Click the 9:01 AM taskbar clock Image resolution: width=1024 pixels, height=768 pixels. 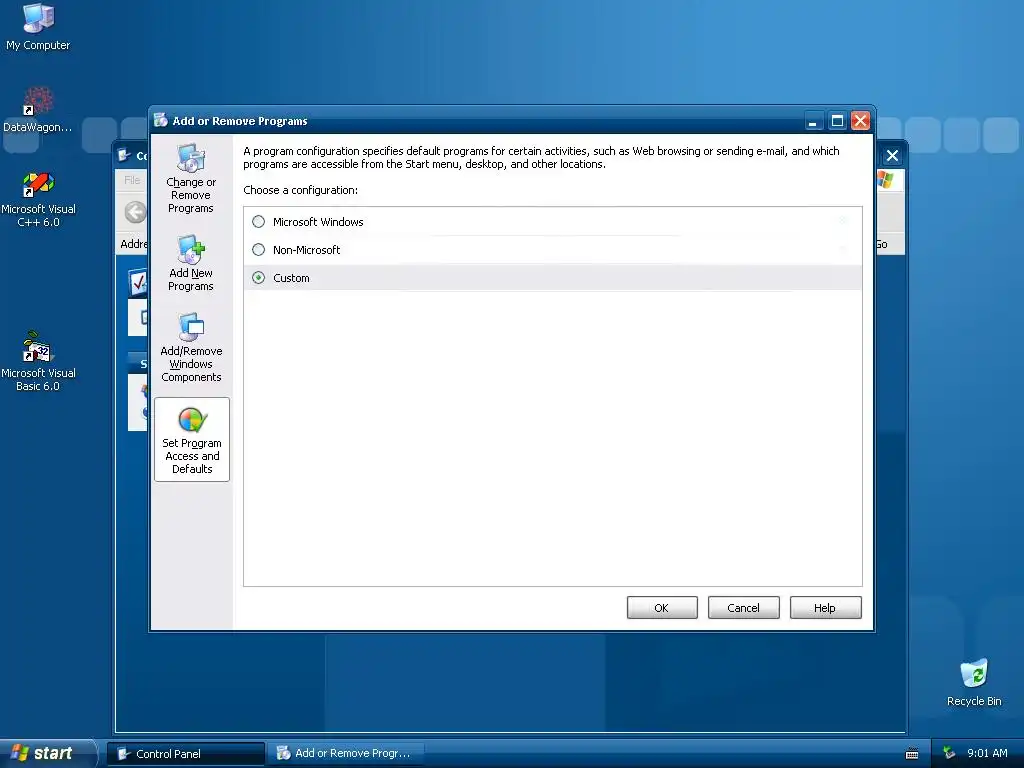pyautogui.click(x=987, y=753)
